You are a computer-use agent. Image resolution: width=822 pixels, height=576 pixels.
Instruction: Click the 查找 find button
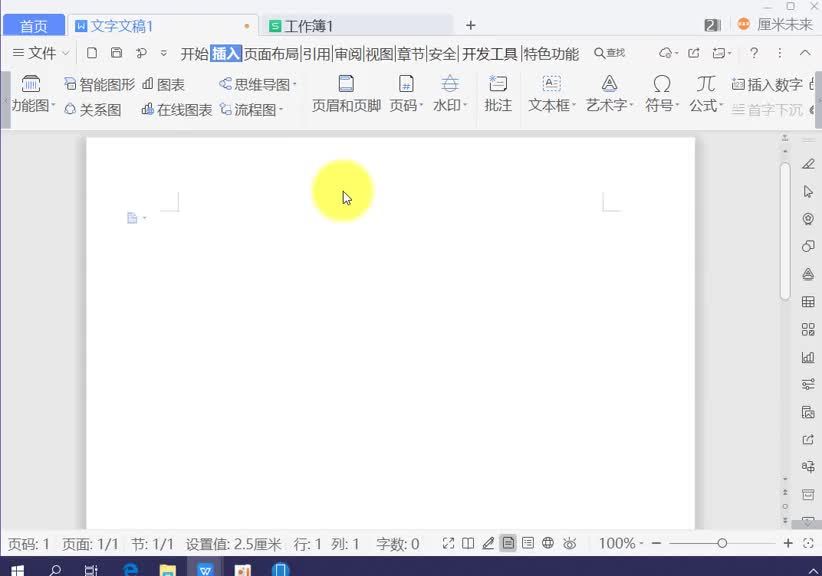click(x=611, y=53)
